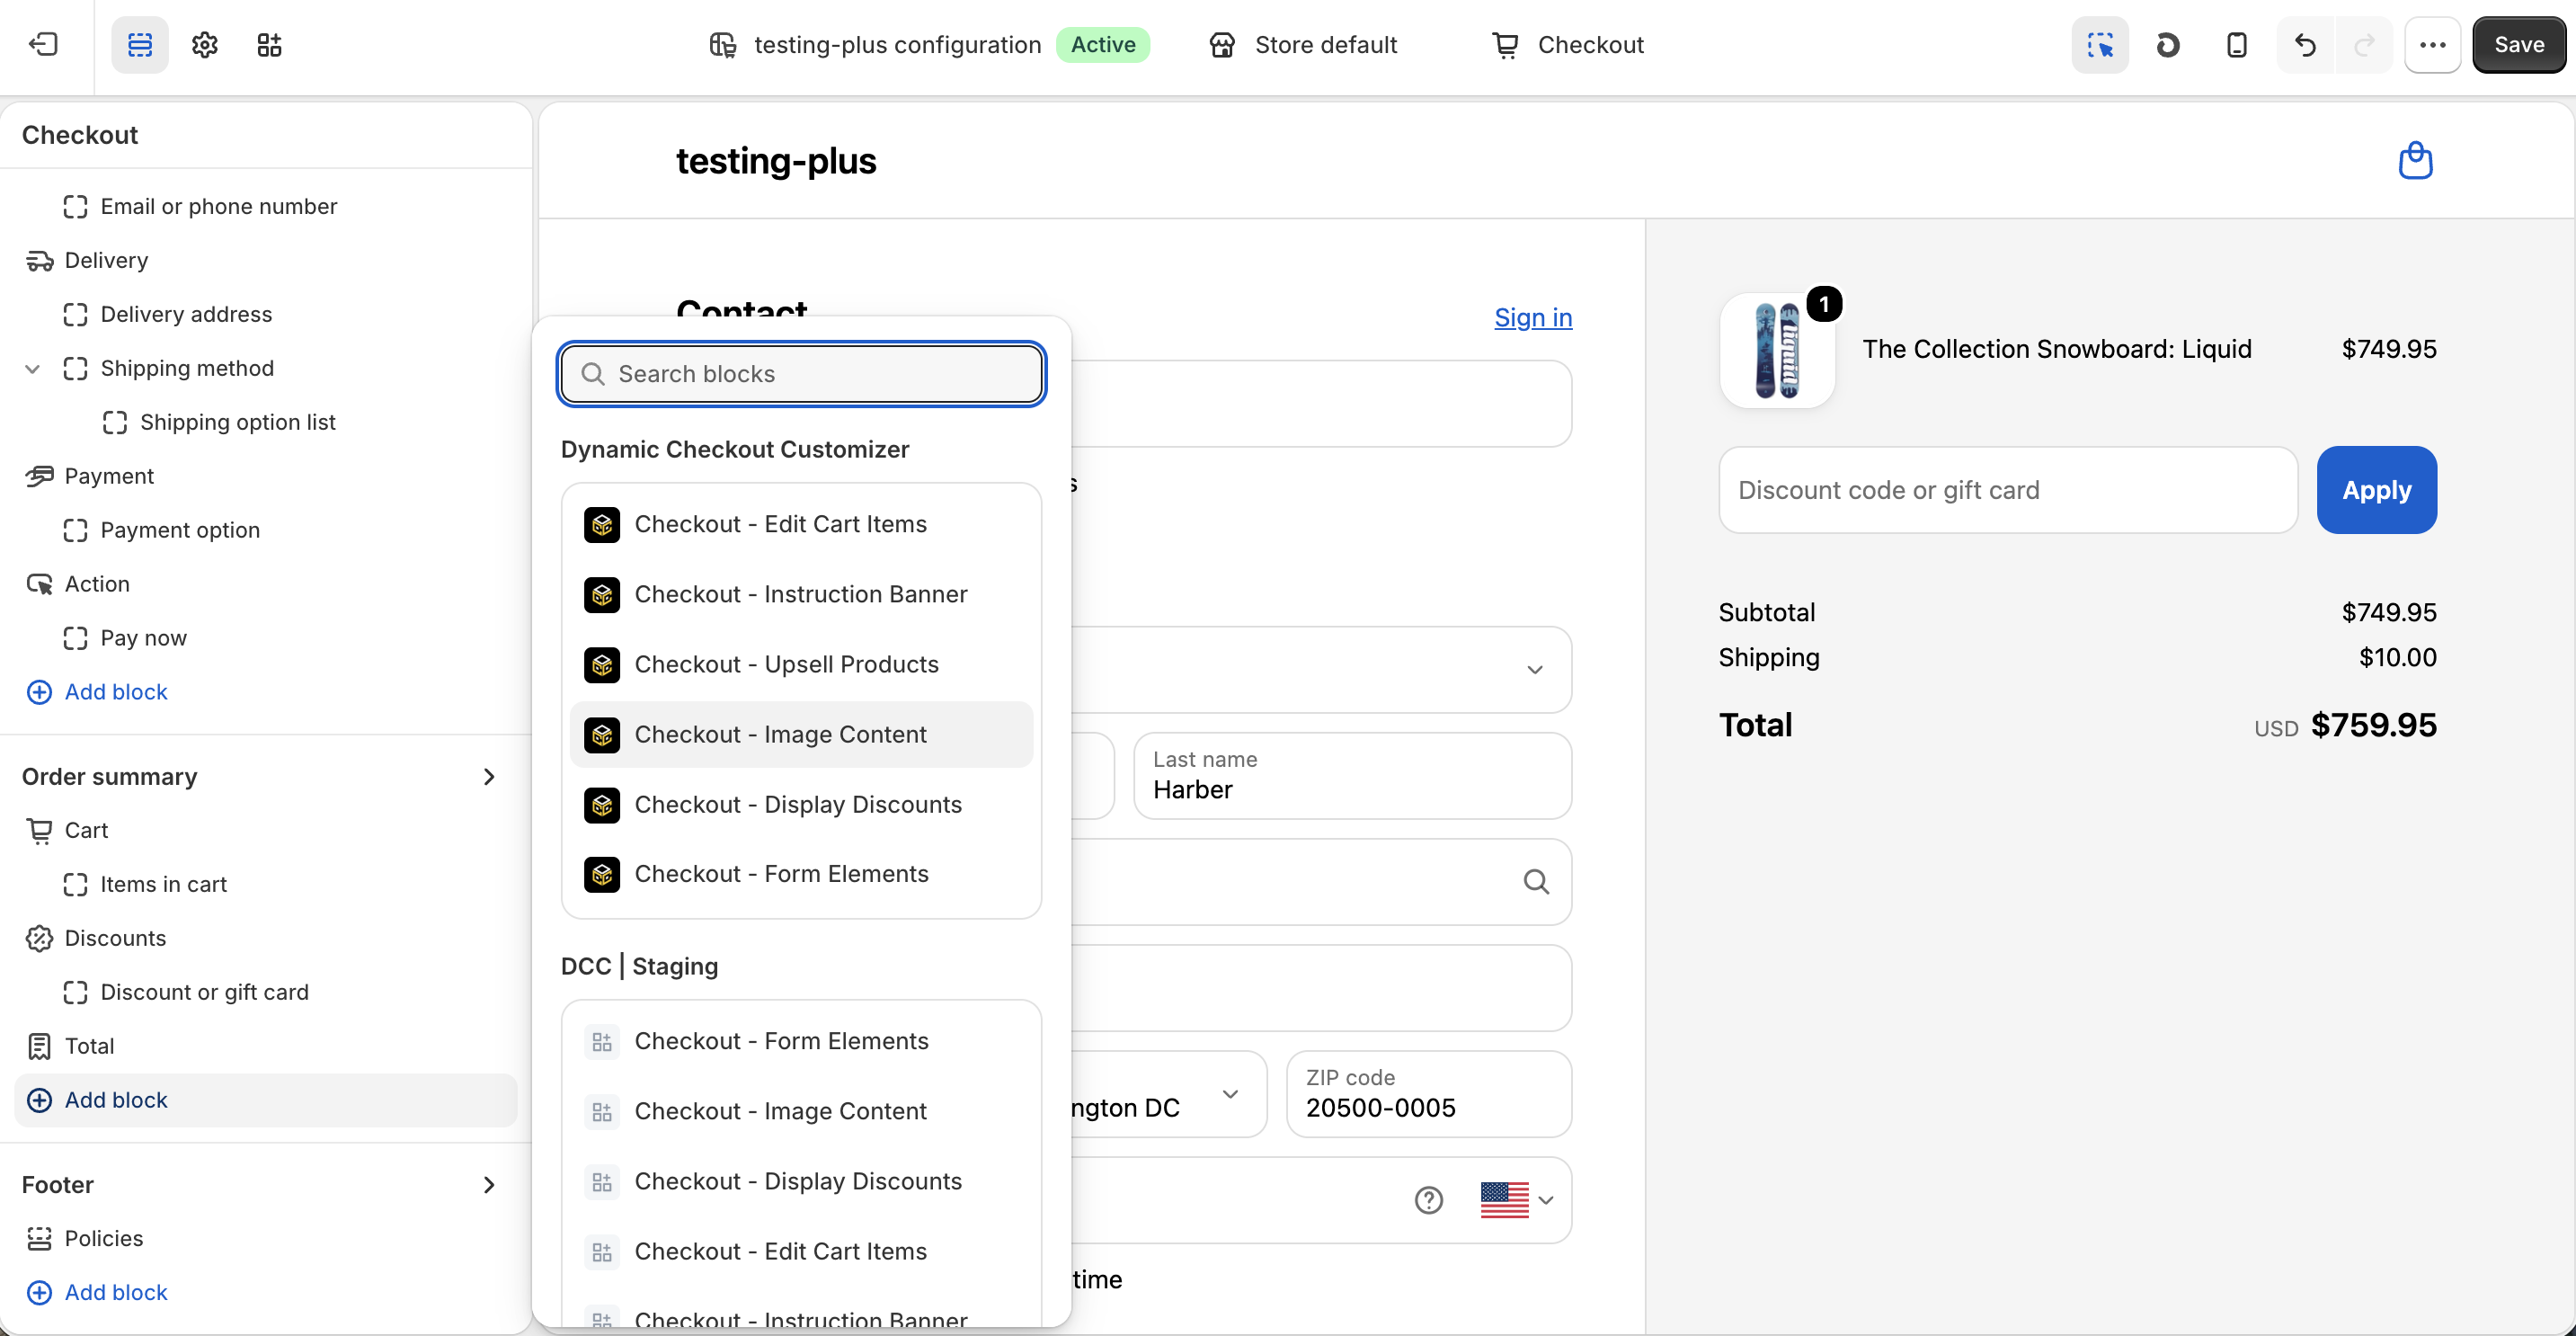This screenshot has width=2576, height=1336.
Task: Select Checkout - Edit Cart Items app block
Action: (x=801, y=524)
